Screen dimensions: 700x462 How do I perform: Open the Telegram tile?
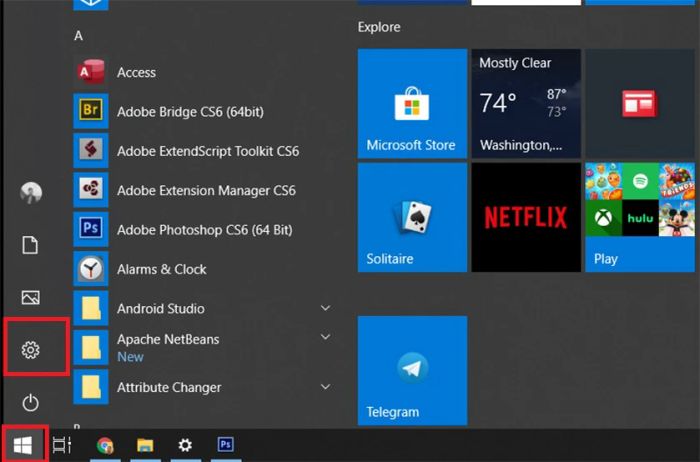tap(412, 370)
